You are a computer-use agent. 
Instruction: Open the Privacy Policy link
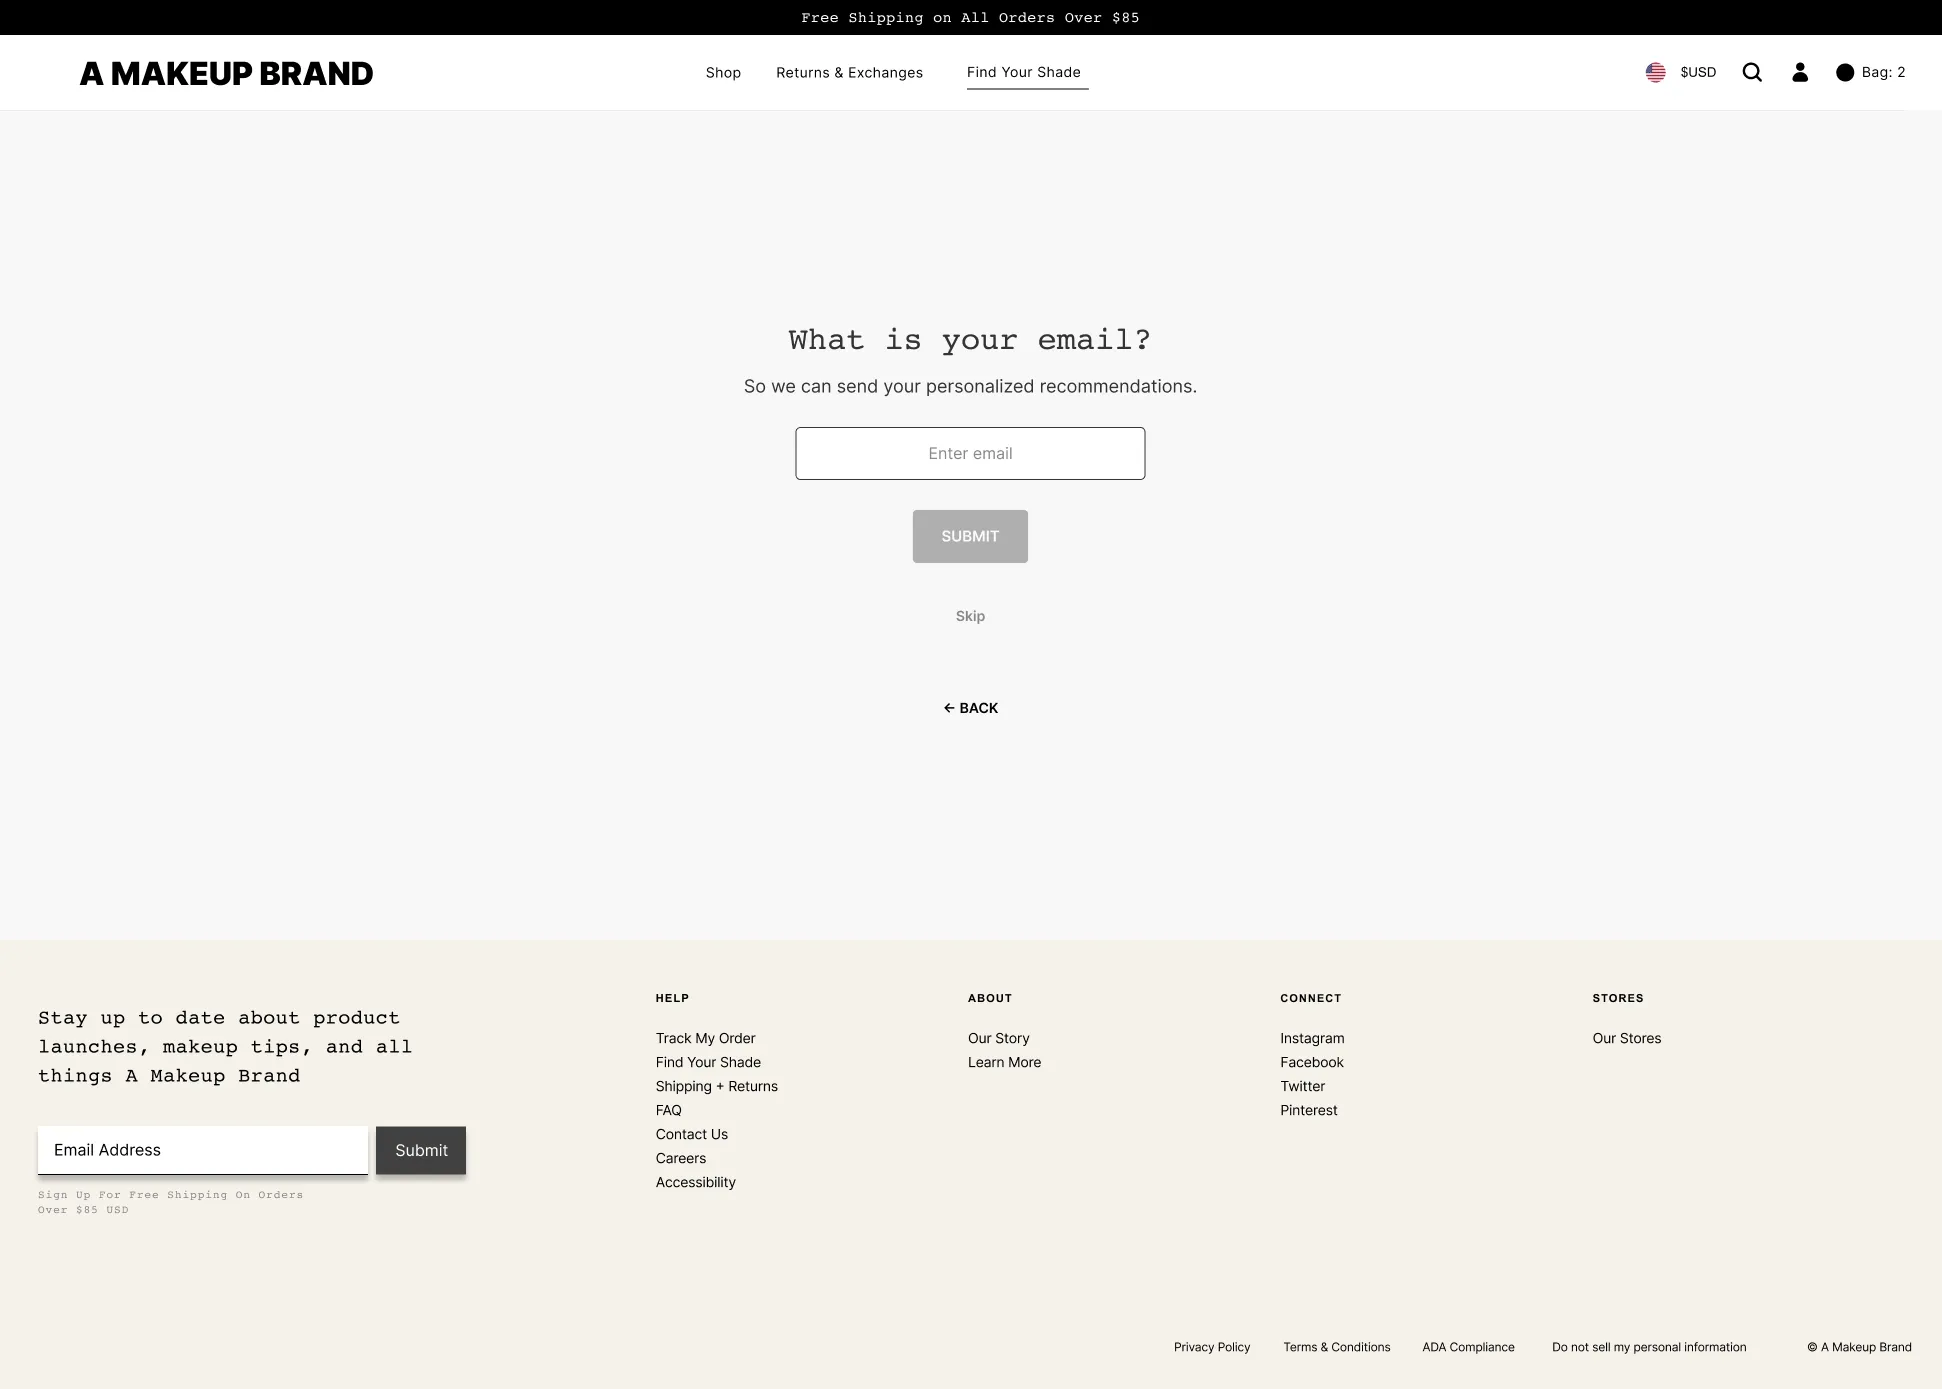coord(1212,1347)
